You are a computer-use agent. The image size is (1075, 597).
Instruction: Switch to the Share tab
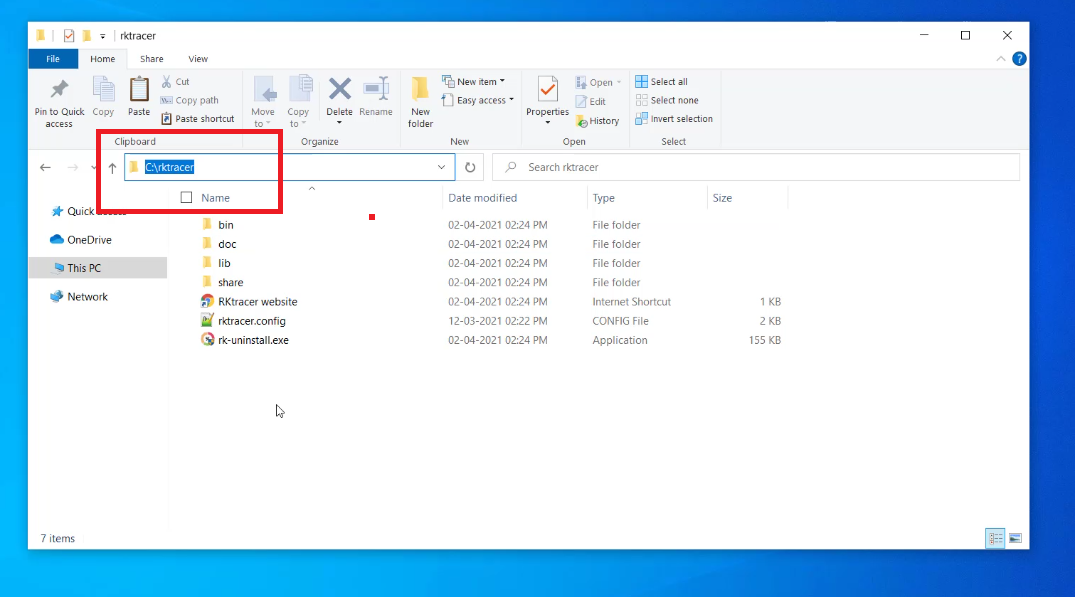(152, 59)
